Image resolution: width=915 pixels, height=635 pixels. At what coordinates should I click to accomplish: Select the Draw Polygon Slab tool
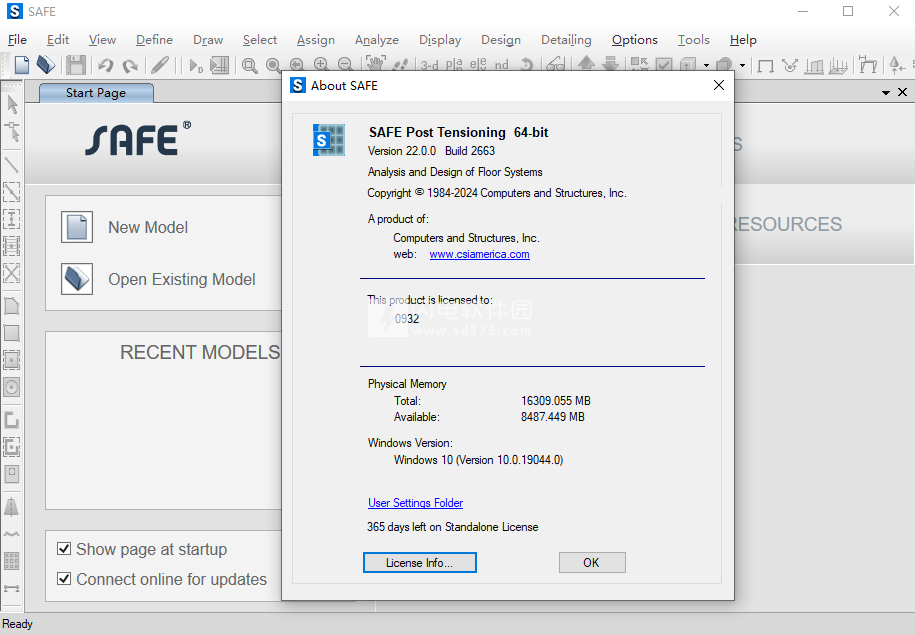(12, 305)
